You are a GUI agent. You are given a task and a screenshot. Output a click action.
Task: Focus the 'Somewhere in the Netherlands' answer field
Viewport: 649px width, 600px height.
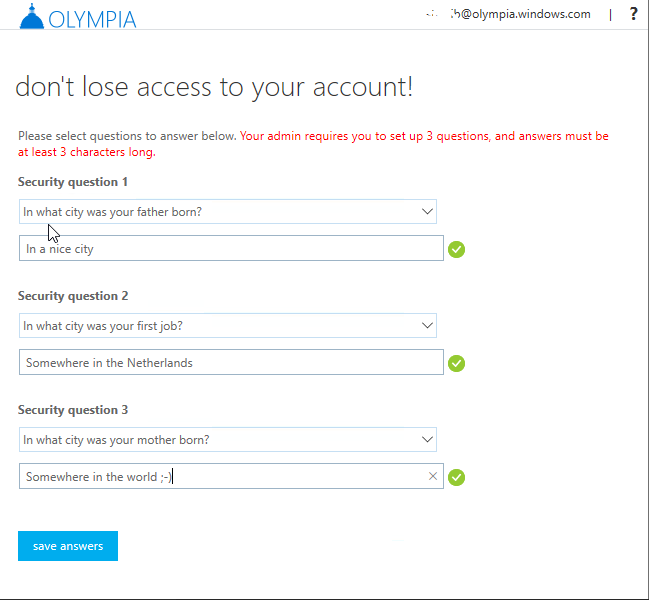tap(230, 363)
